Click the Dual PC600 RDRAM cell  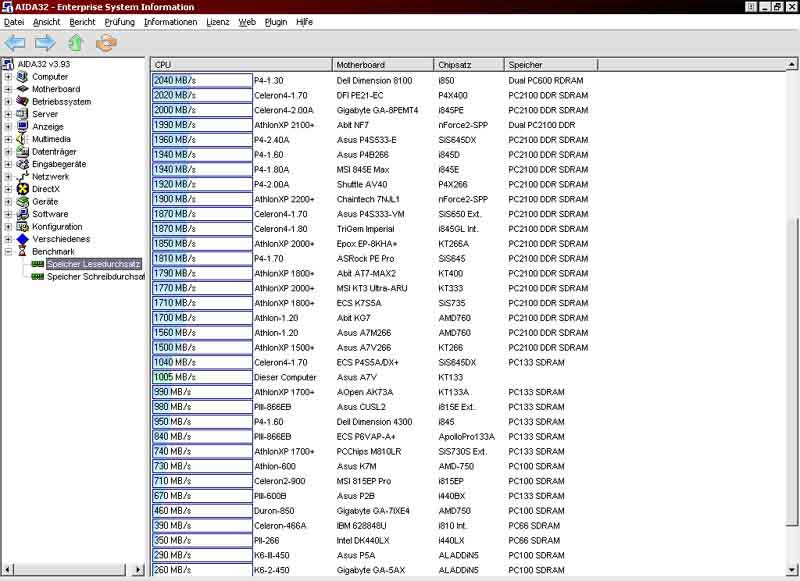[x=545, y=81]
